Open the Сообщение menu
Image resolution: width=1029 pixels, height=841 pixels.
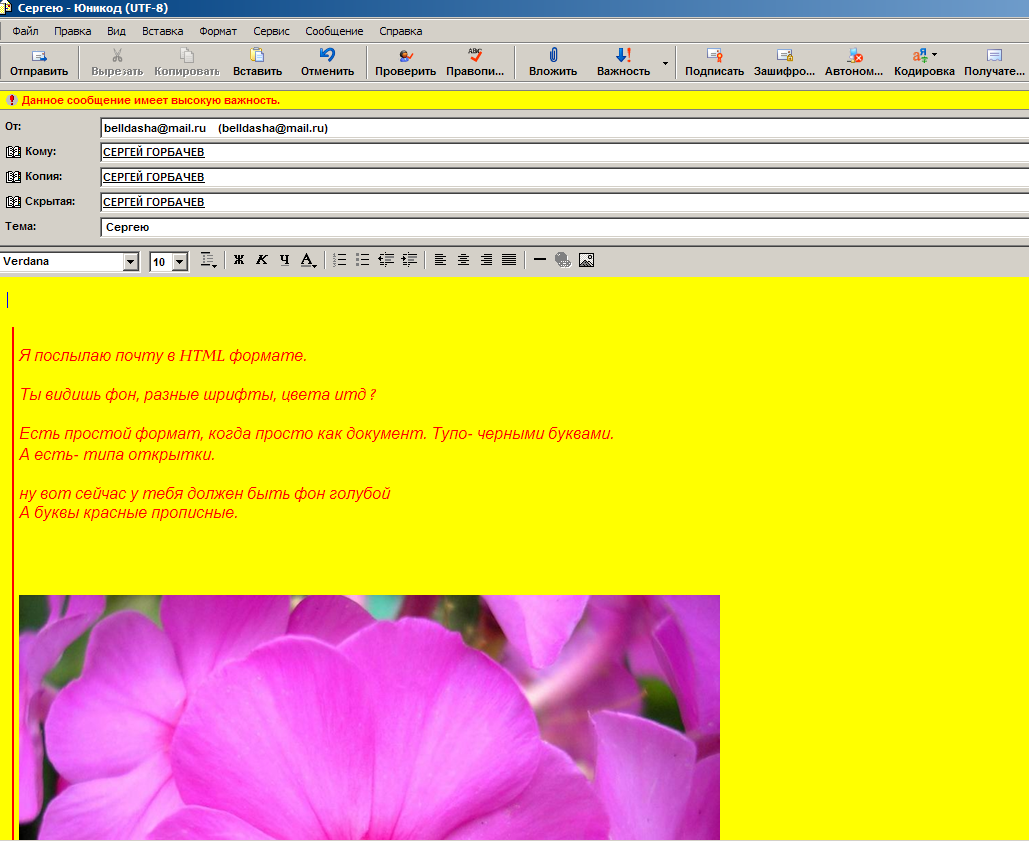(334, 31)
